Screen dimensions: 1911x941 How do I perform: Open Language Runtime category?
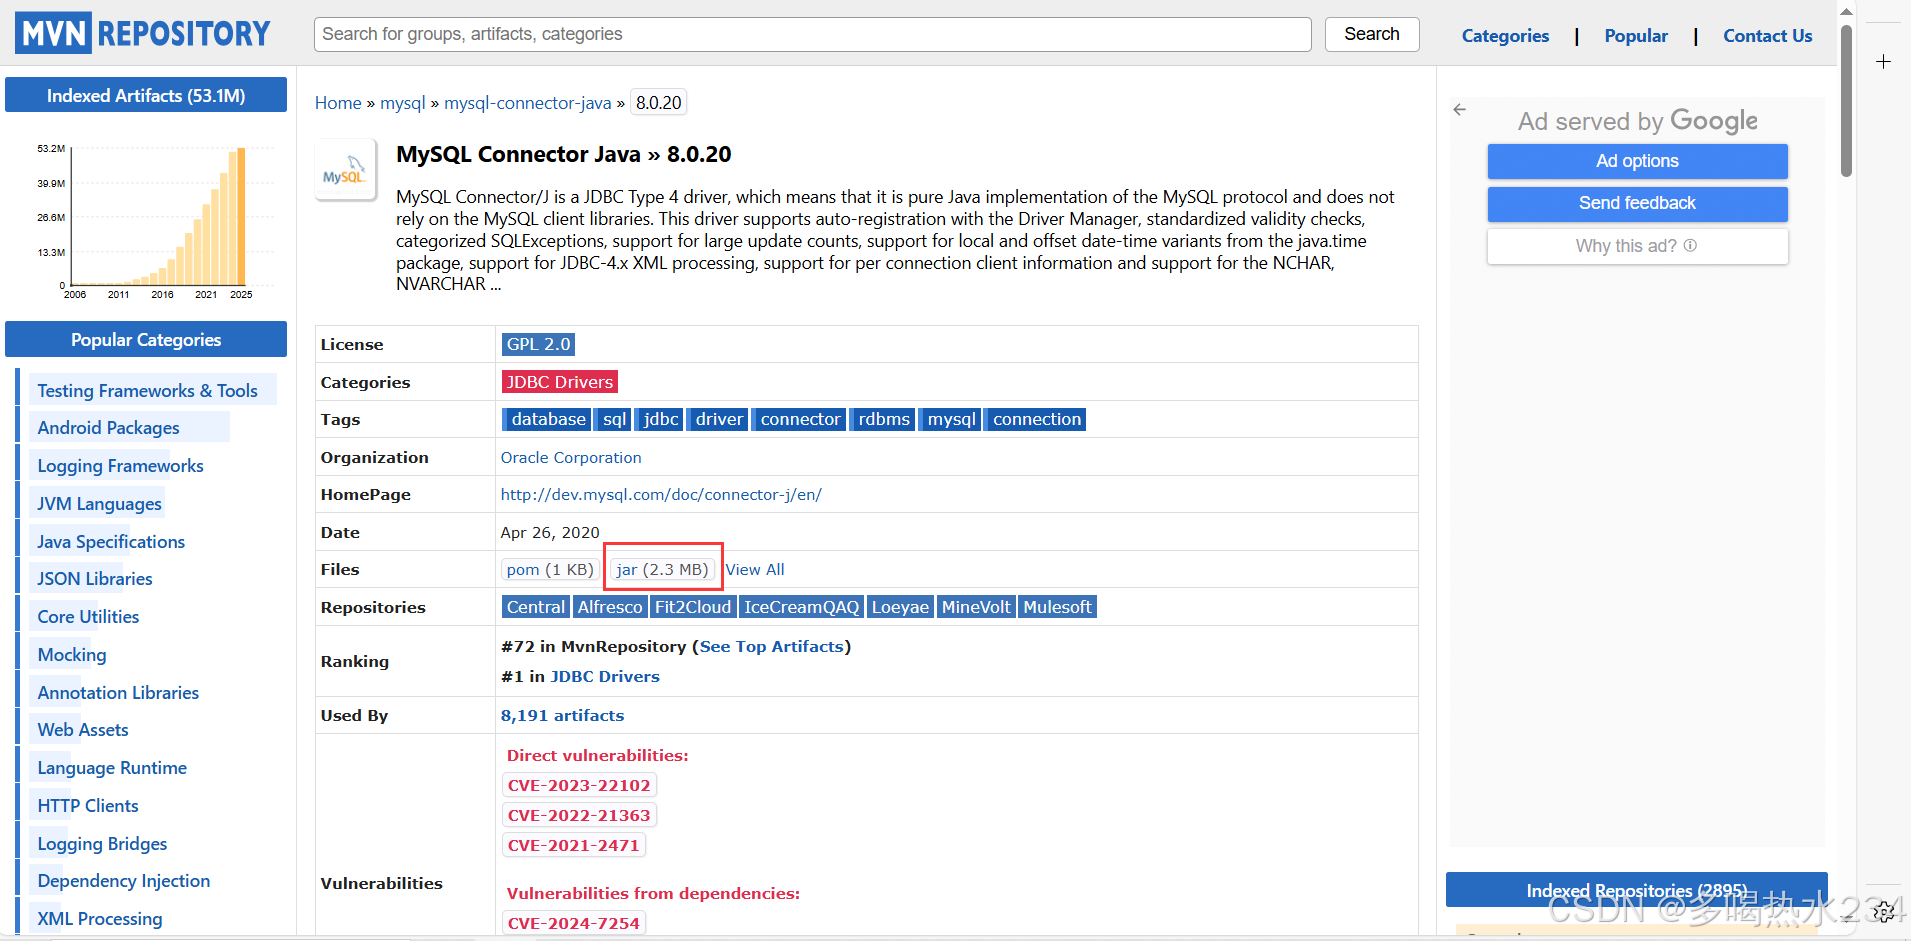click(x=112, y=768)
